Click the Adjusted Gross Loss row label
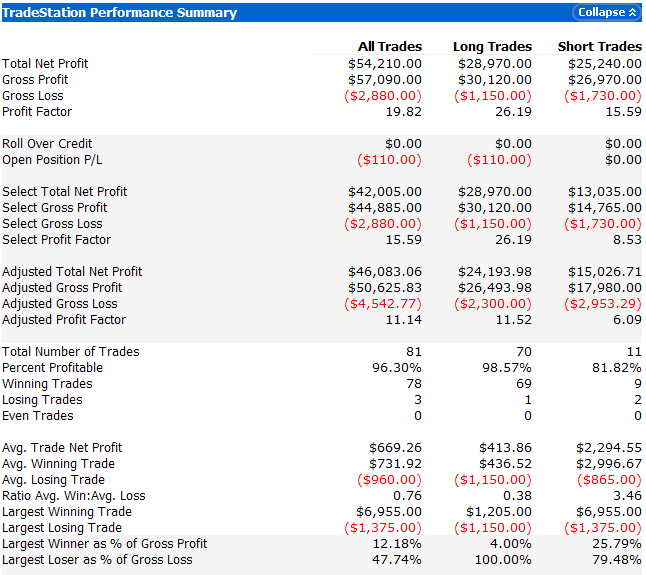Viewport: 646px width, 575px height. tap(59, 304)
